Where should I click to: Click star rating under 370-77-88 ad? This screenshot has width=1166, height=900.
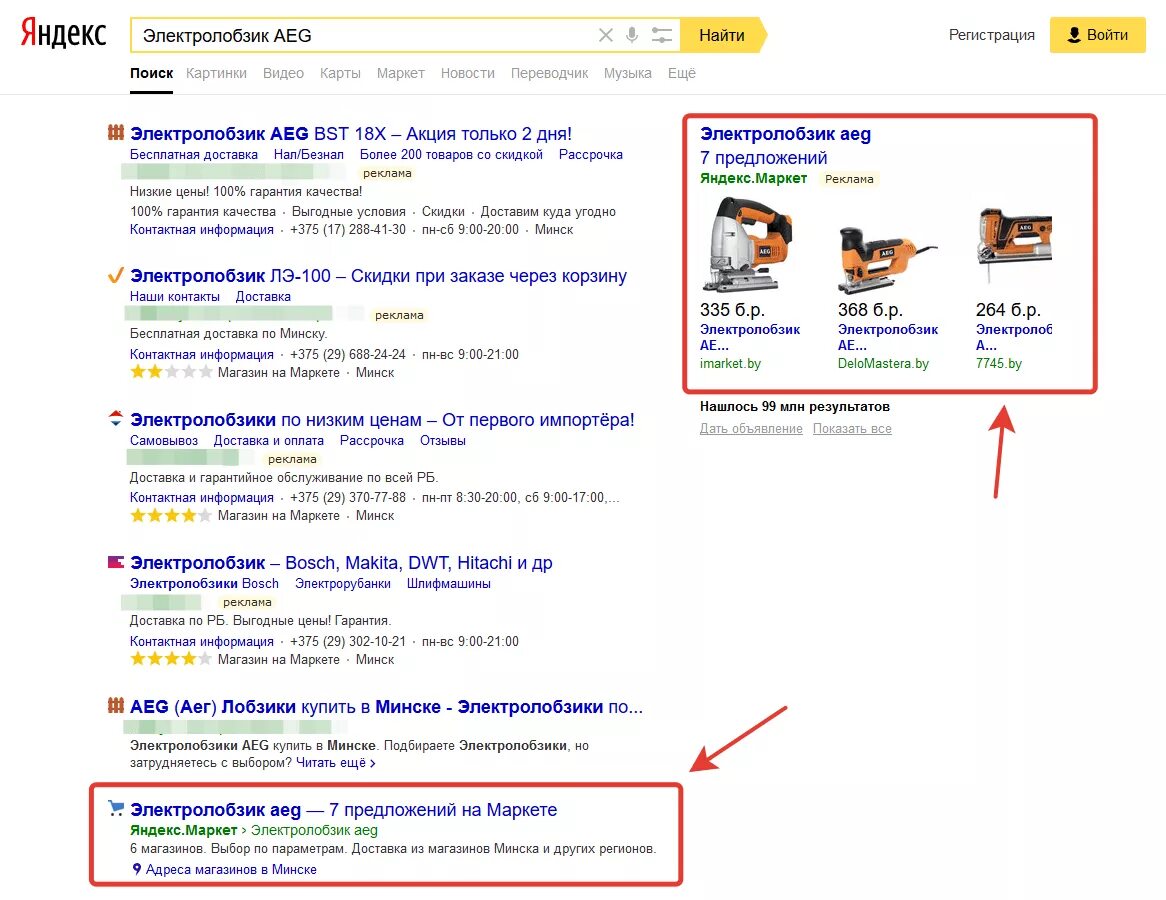171,515
